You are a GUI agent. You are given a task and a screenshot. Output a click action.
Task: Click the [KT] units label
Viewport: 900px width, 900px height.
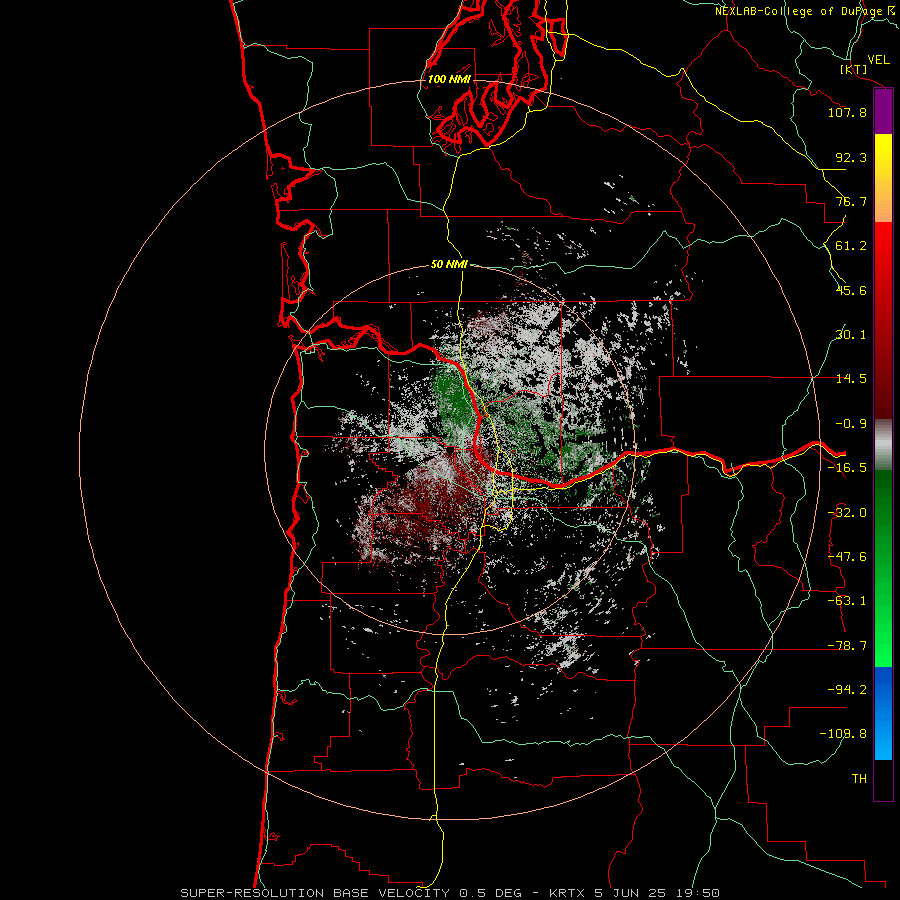[854, 69]
